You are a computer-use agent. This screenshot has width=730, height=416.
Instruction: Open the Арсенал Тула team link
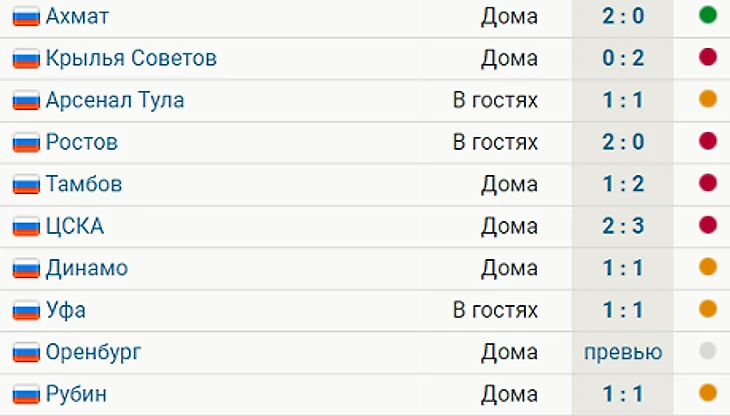click(x=115, y=101)
